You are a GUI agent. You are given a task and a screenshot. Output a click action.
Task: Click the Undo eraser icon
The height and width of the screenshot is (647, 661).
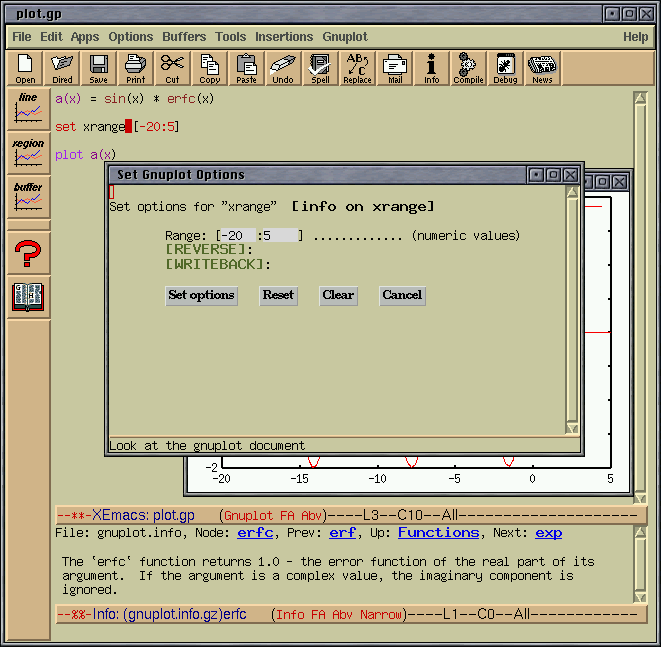[x=283, y=68]
